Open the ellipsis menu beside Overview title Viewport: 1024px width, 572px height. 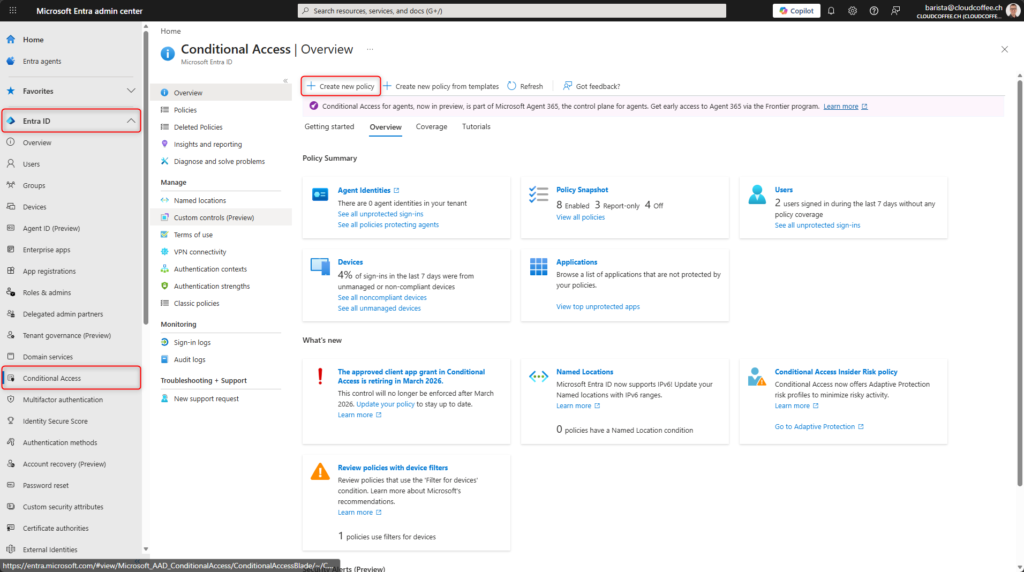coord(370,50)
